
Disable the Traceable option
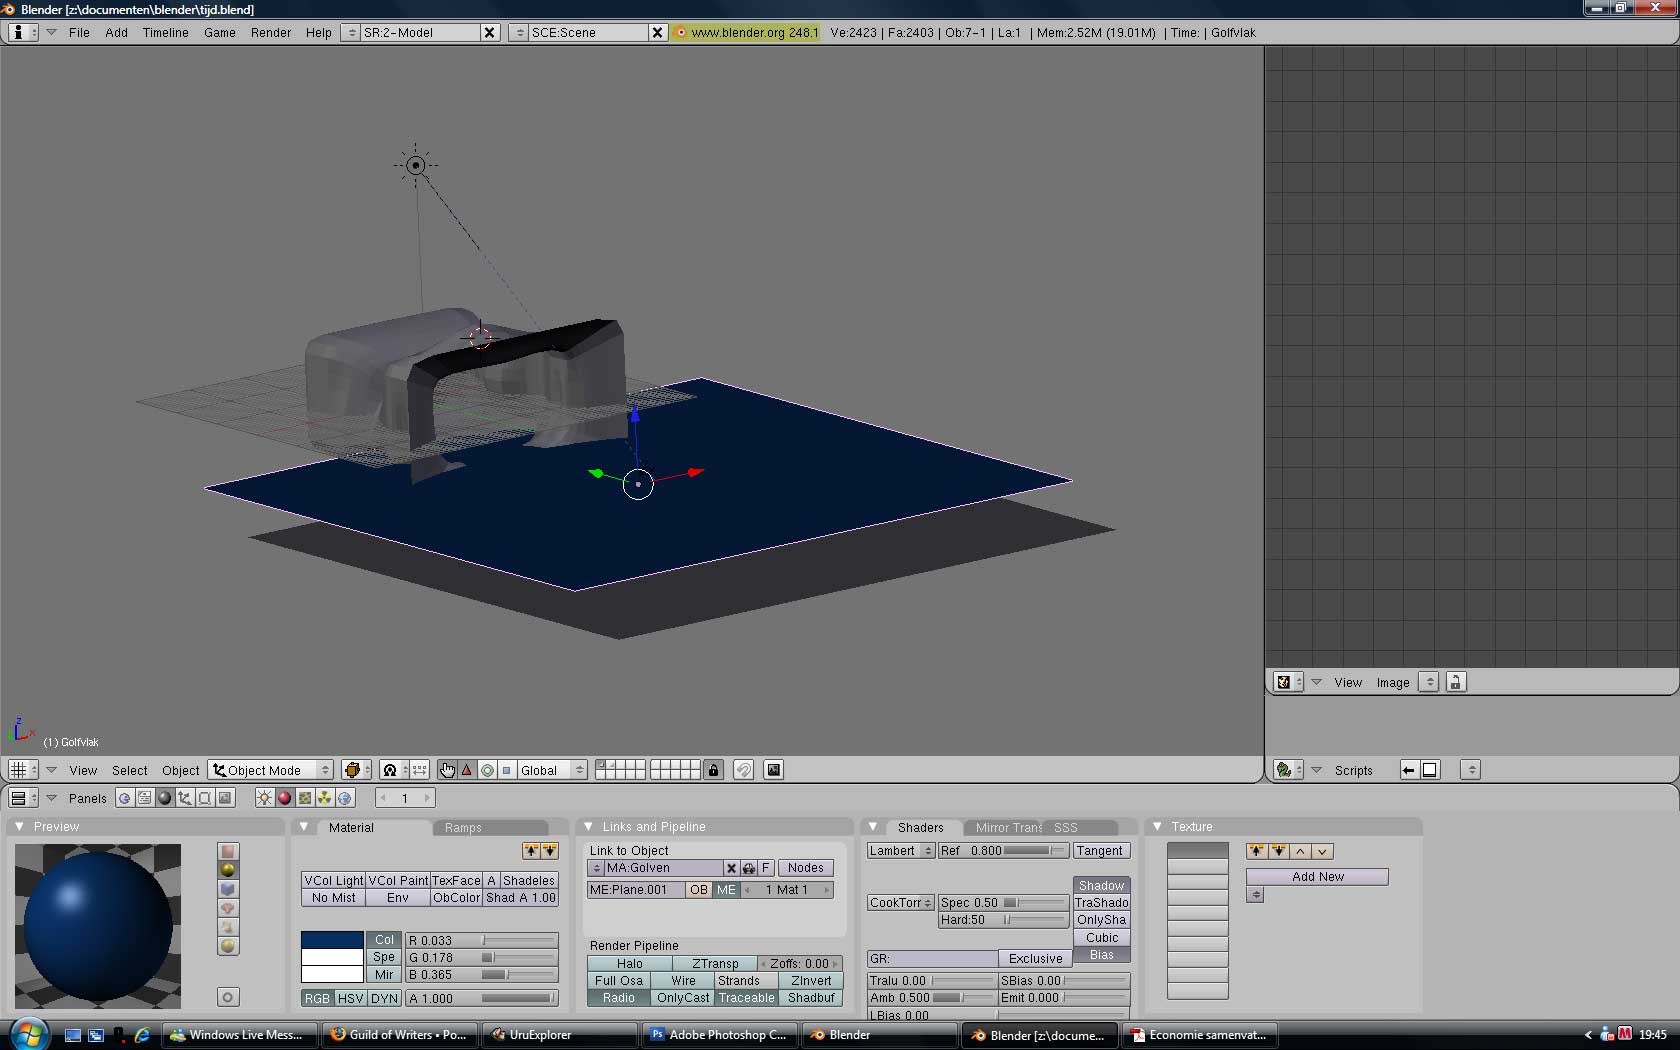[x=746, y=998]
